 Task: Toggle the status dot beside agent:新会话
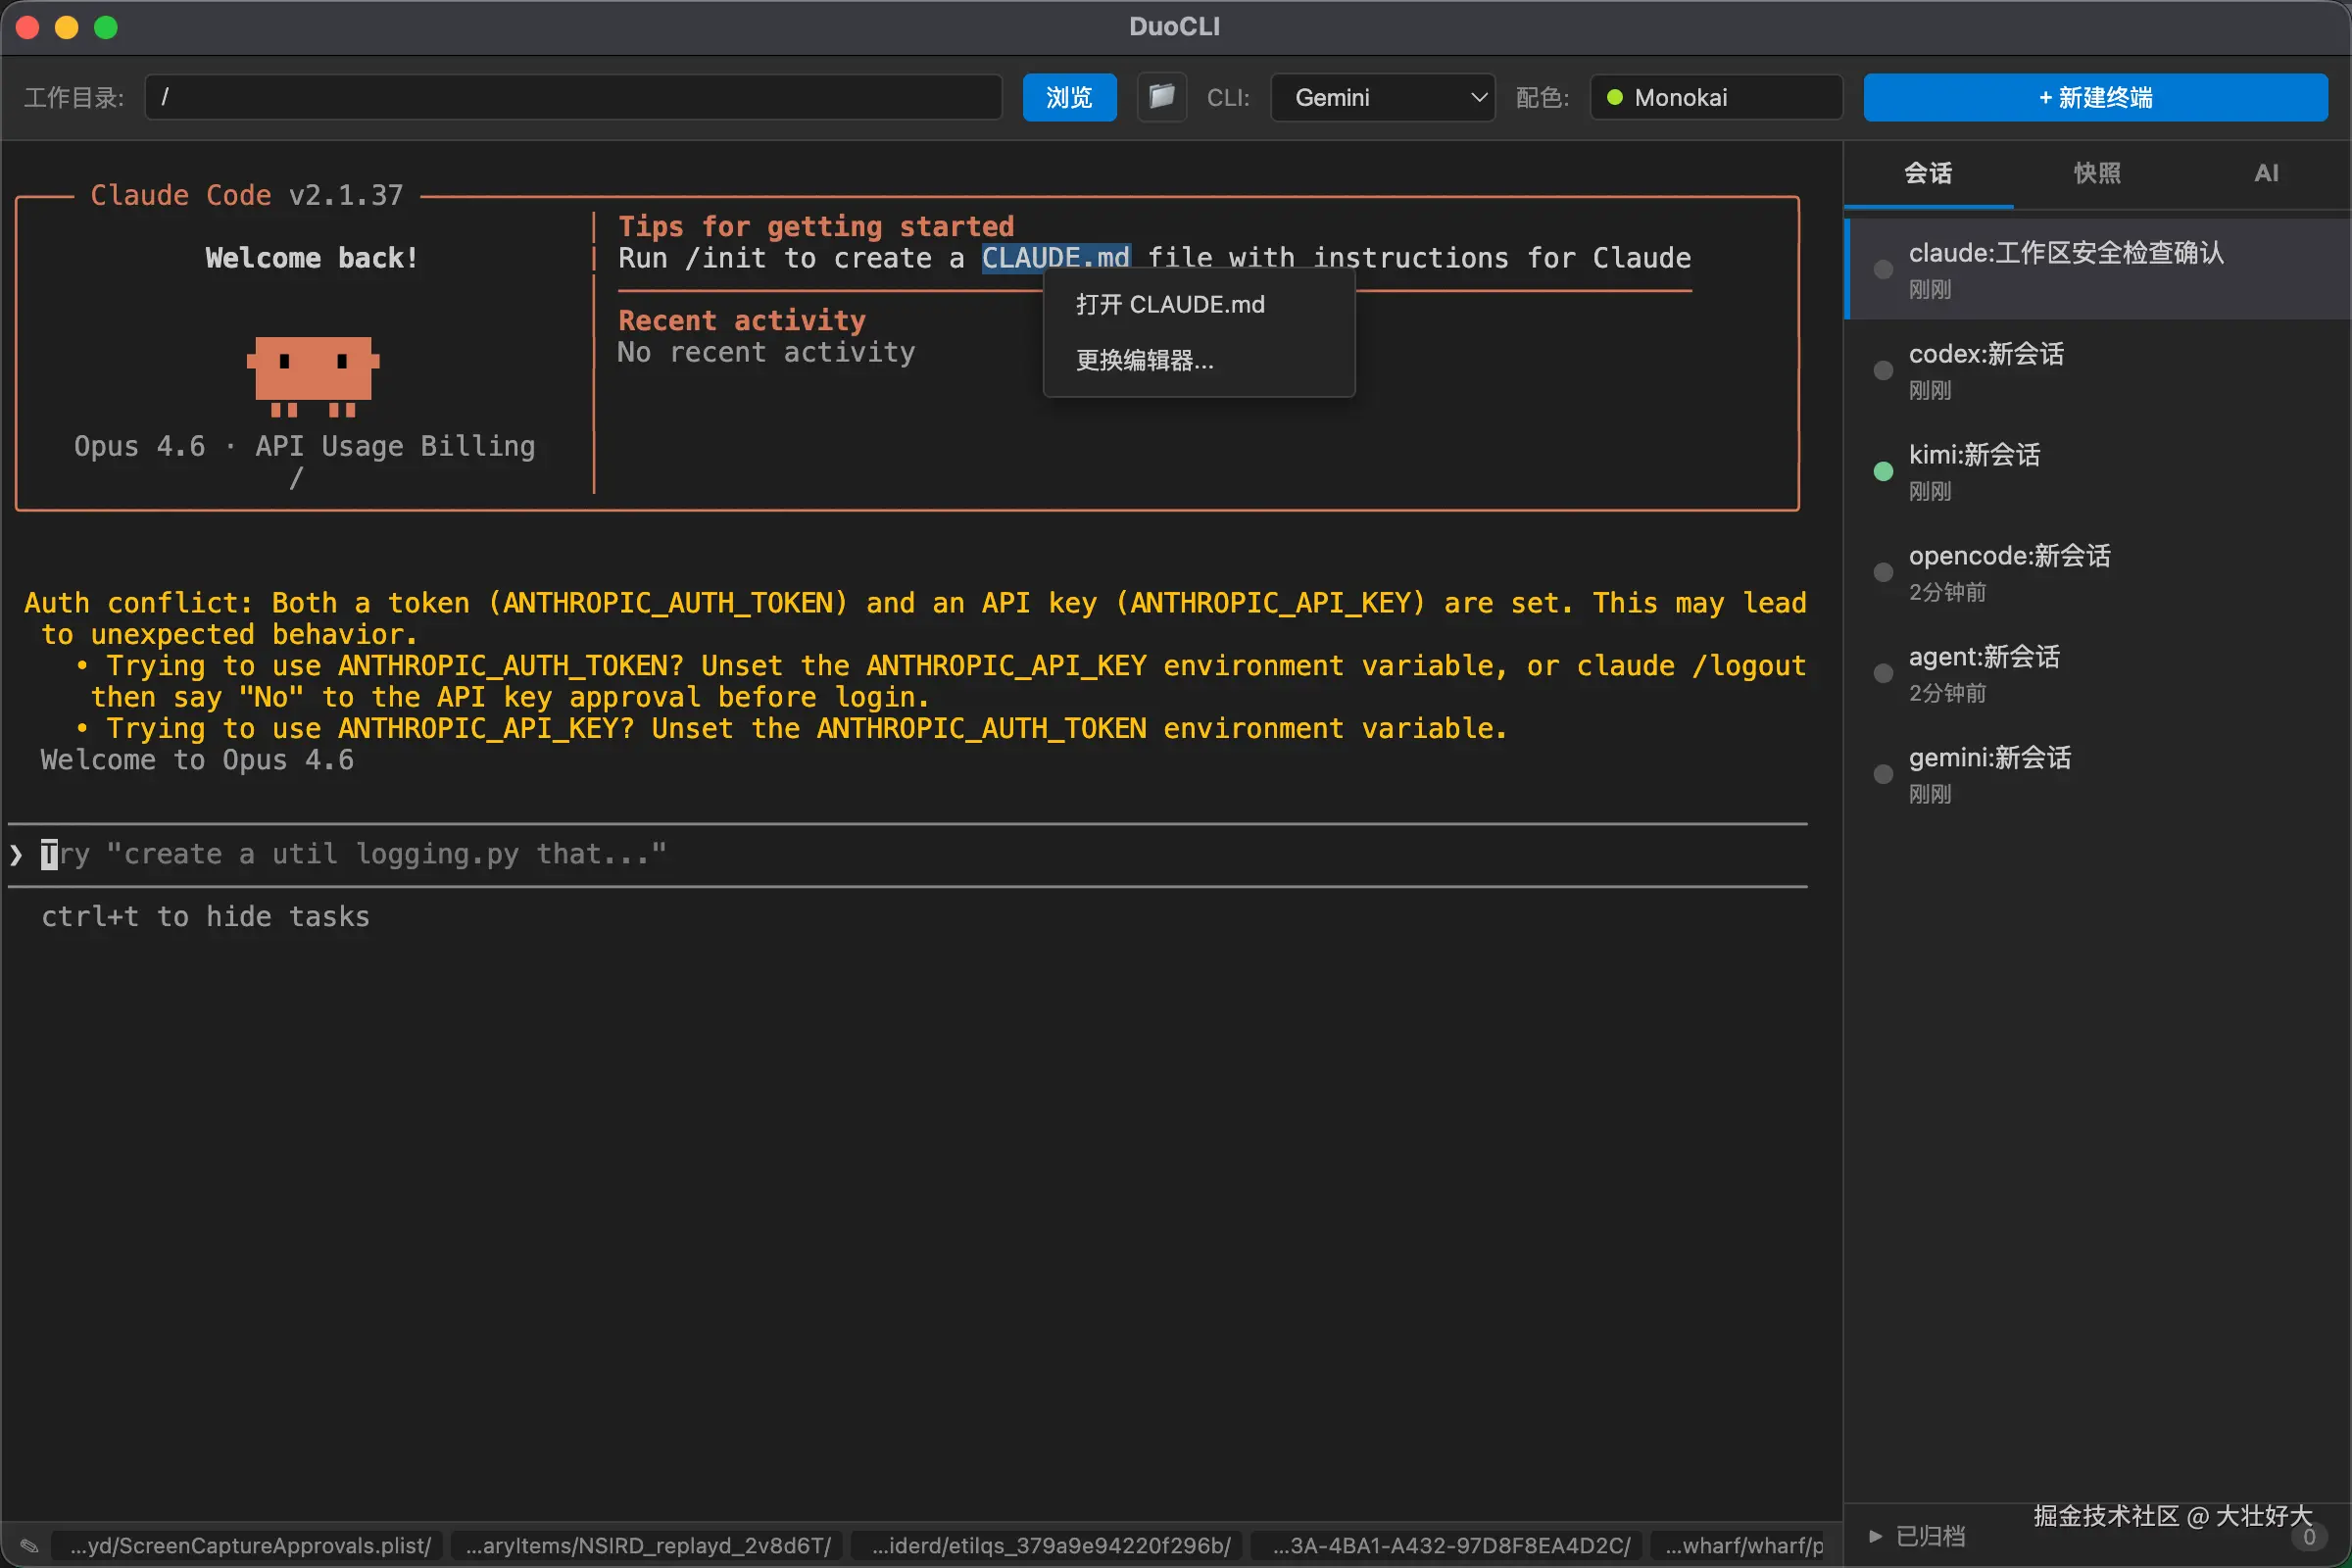(1882, 673)
